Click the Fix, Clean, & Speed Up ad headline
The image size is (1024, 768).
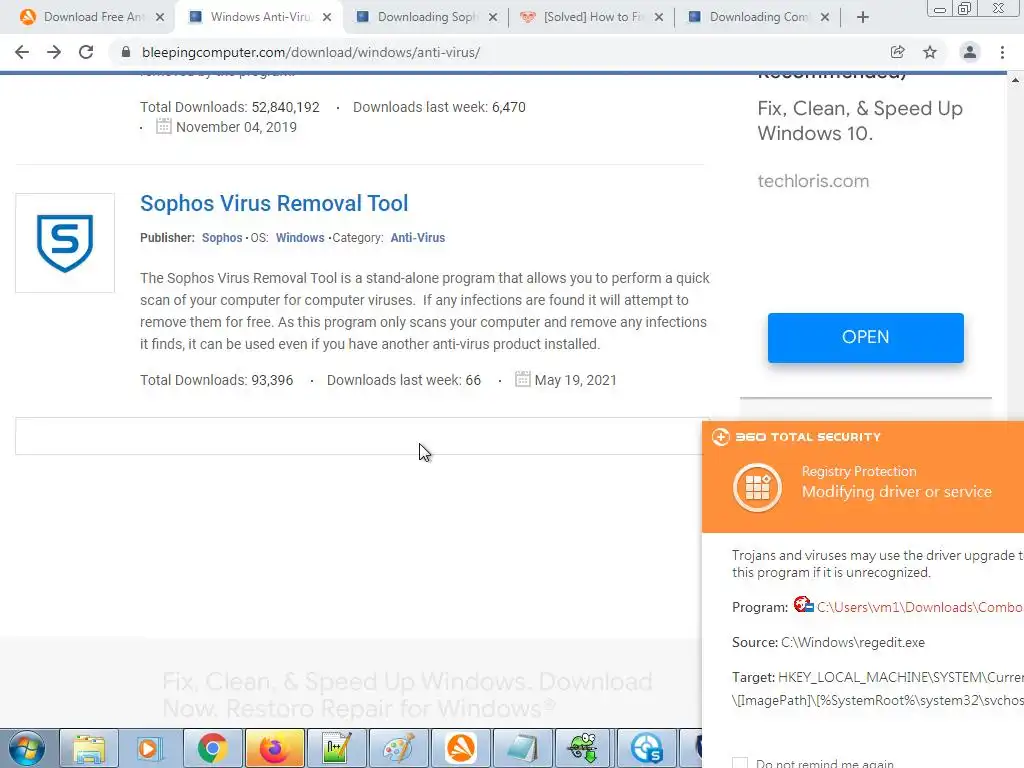(859, 121)
